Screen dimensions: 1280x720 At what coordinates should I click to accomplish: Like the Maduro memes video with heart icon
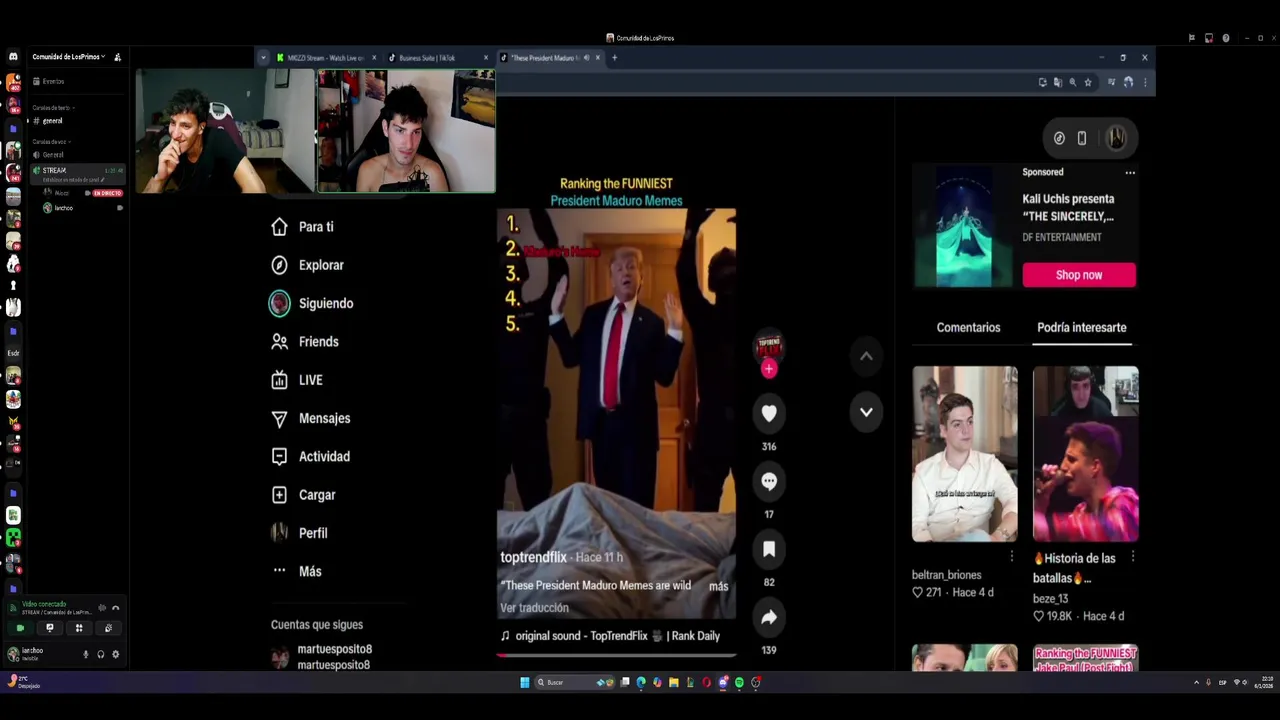[769, 413]
